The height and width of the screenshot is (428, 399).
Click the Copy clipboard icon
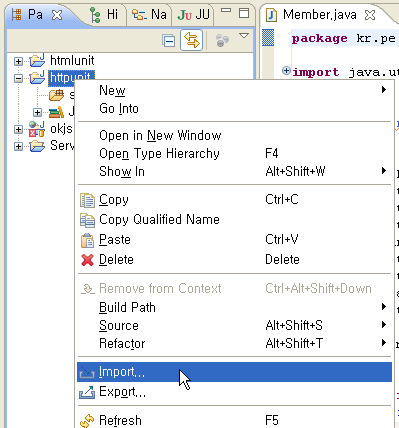(x=87, y=200)
